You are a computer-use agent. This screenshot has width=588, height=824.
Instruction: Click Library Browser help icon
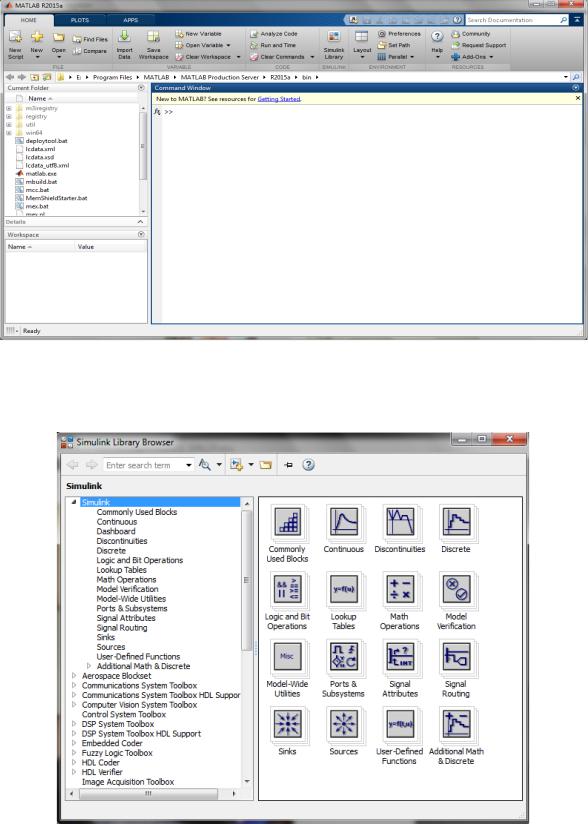tap(308, 465)
